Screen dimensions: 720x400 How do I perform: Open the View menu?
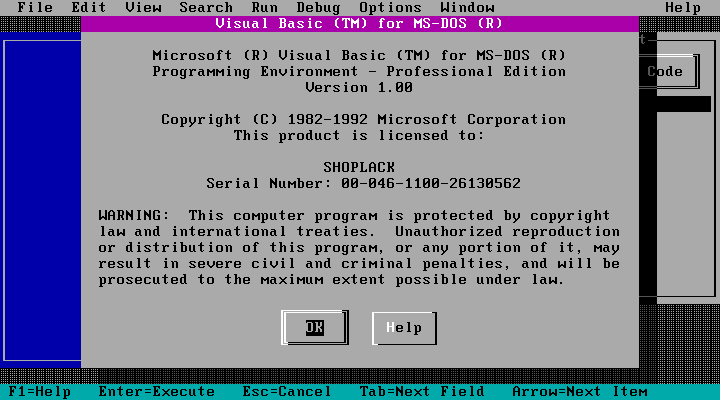click(143, 7)
